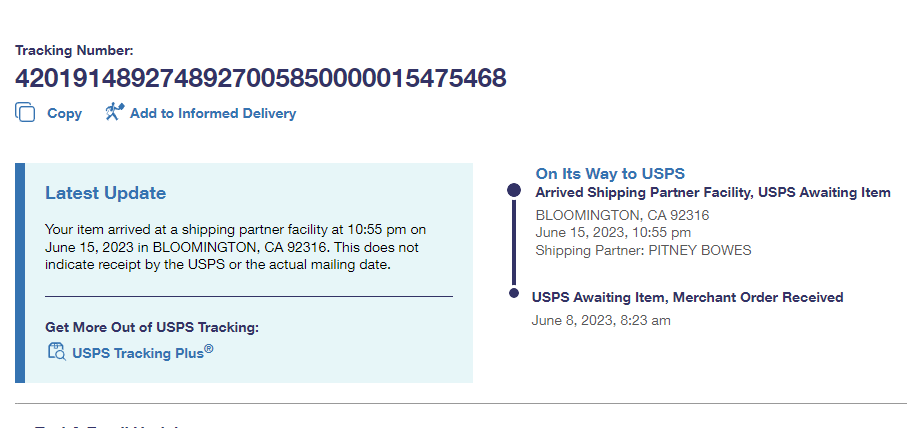Click the vertical timeline bar between events

click(x=514, y=241)
